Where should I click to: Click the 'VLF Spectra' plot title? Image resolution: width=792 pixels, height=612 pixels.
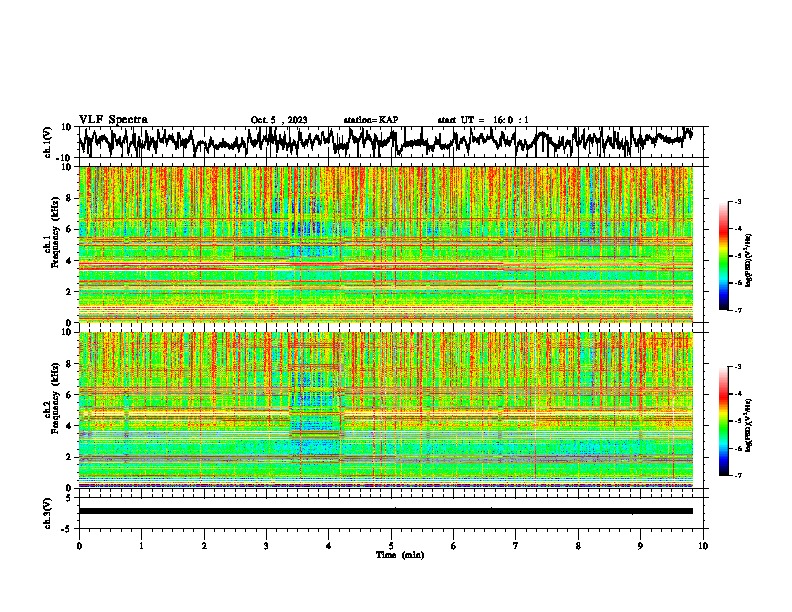click(x=113, y=120)
